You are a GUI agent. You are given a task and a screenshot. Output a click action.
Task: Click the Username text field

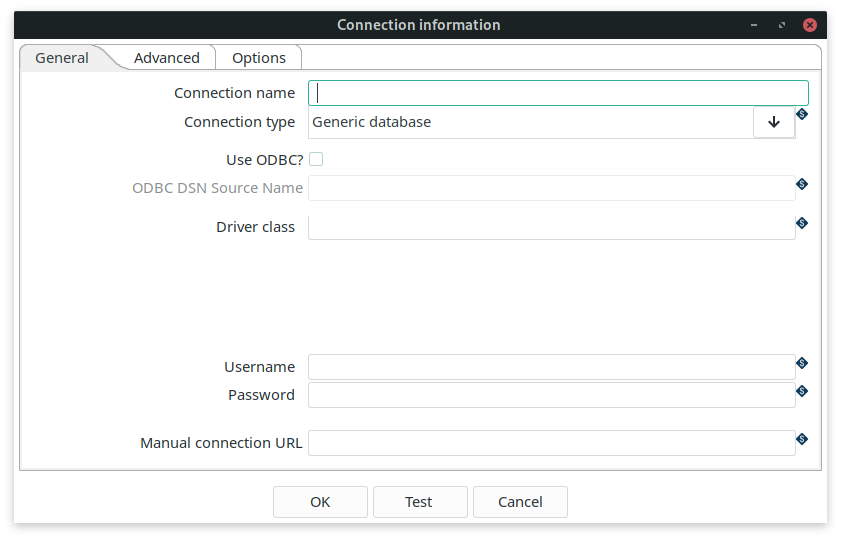coord(551,367)
